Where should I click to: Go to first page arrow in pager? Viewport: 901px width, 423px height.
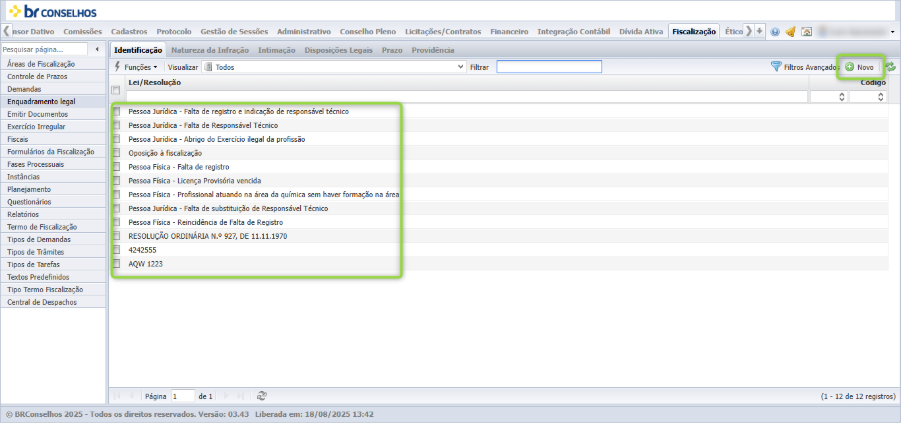[117, 396]
